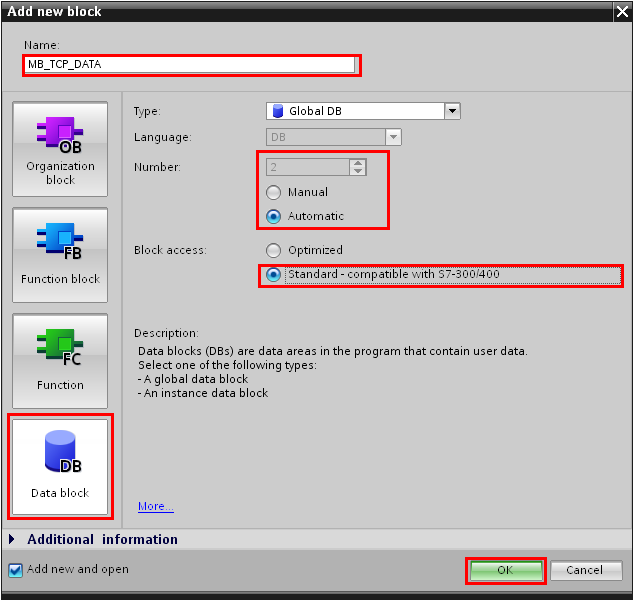This screenshot has height=601, width=634.
Task: Toggle the Add new and open checkbox
Action: pos(15,570)
